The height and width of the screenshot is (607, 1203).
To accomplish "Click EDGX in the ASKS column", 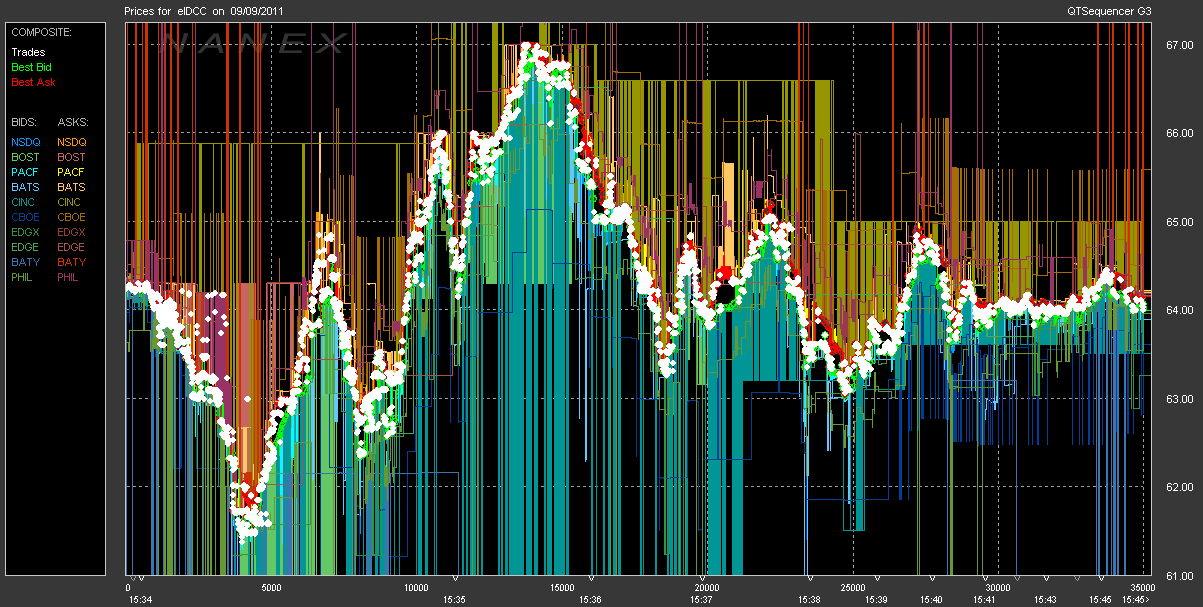I will click(x=72, y=232).
